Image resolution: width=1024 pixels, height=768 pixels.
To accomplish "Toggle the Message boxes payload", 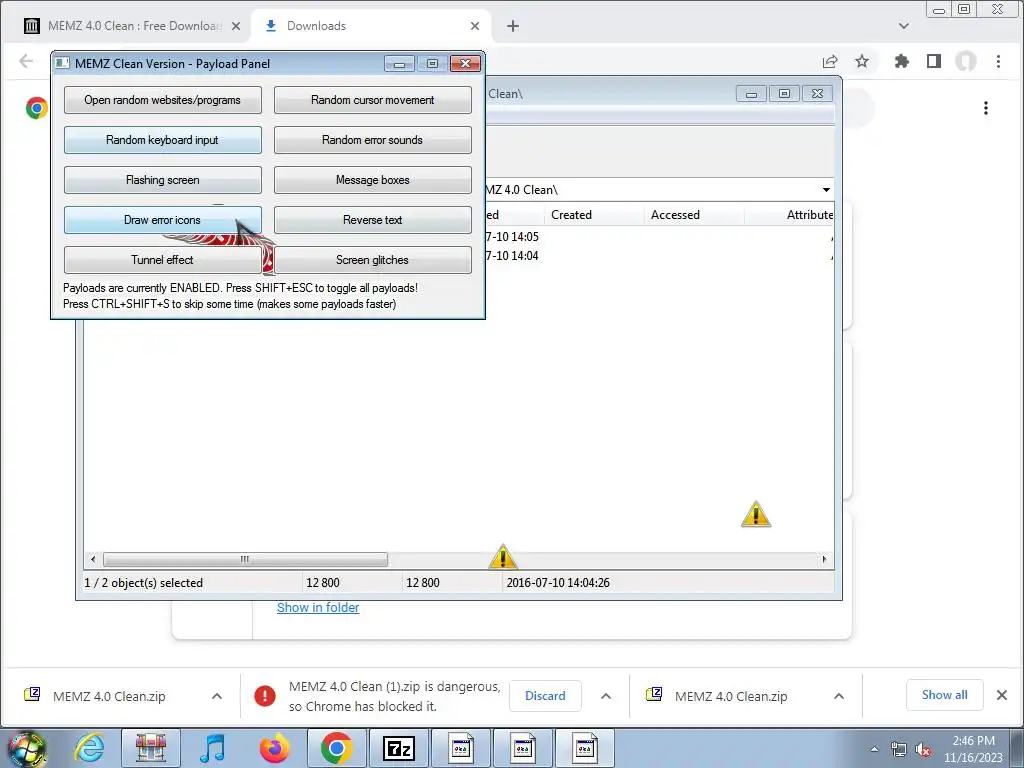I will (372, 180).
